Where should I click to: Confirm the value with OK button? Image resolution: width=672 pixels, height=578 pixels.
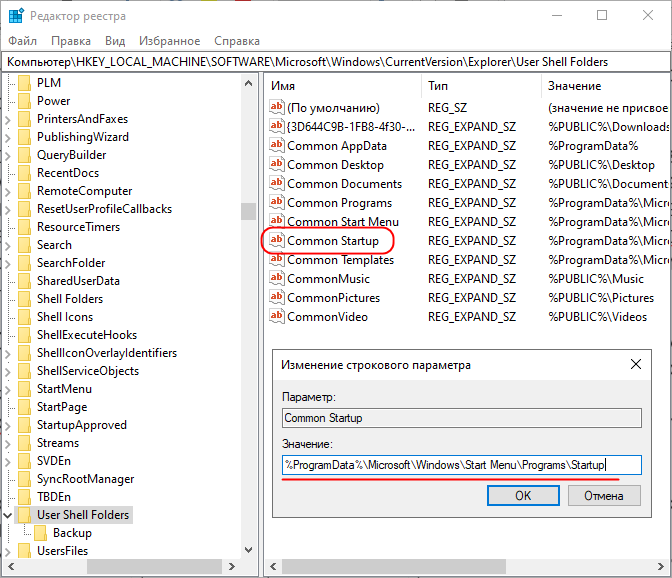tap(523, 495)
